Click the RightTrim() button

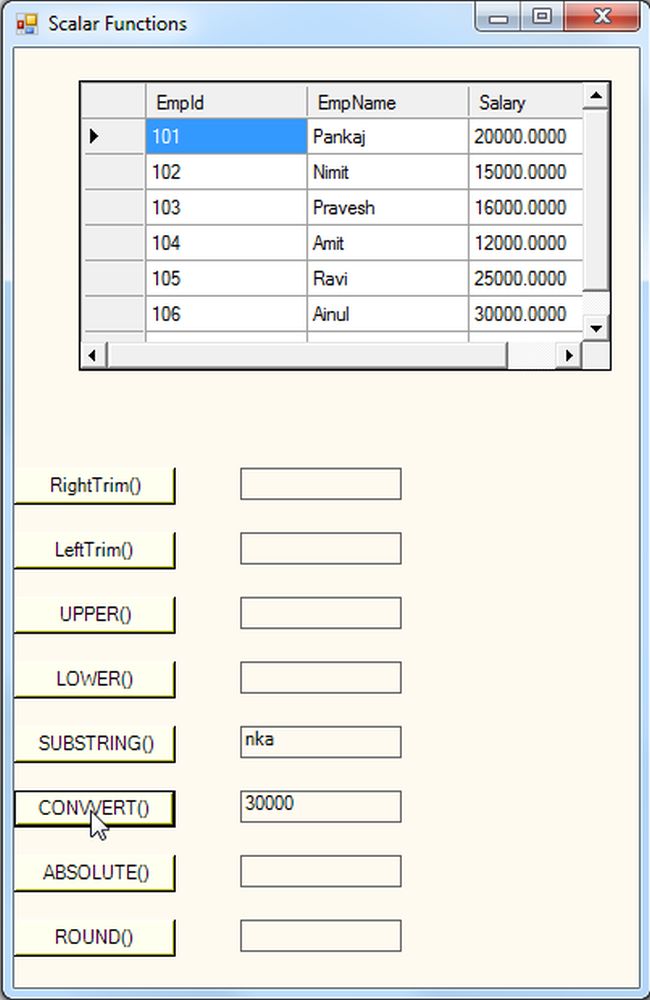94,485
